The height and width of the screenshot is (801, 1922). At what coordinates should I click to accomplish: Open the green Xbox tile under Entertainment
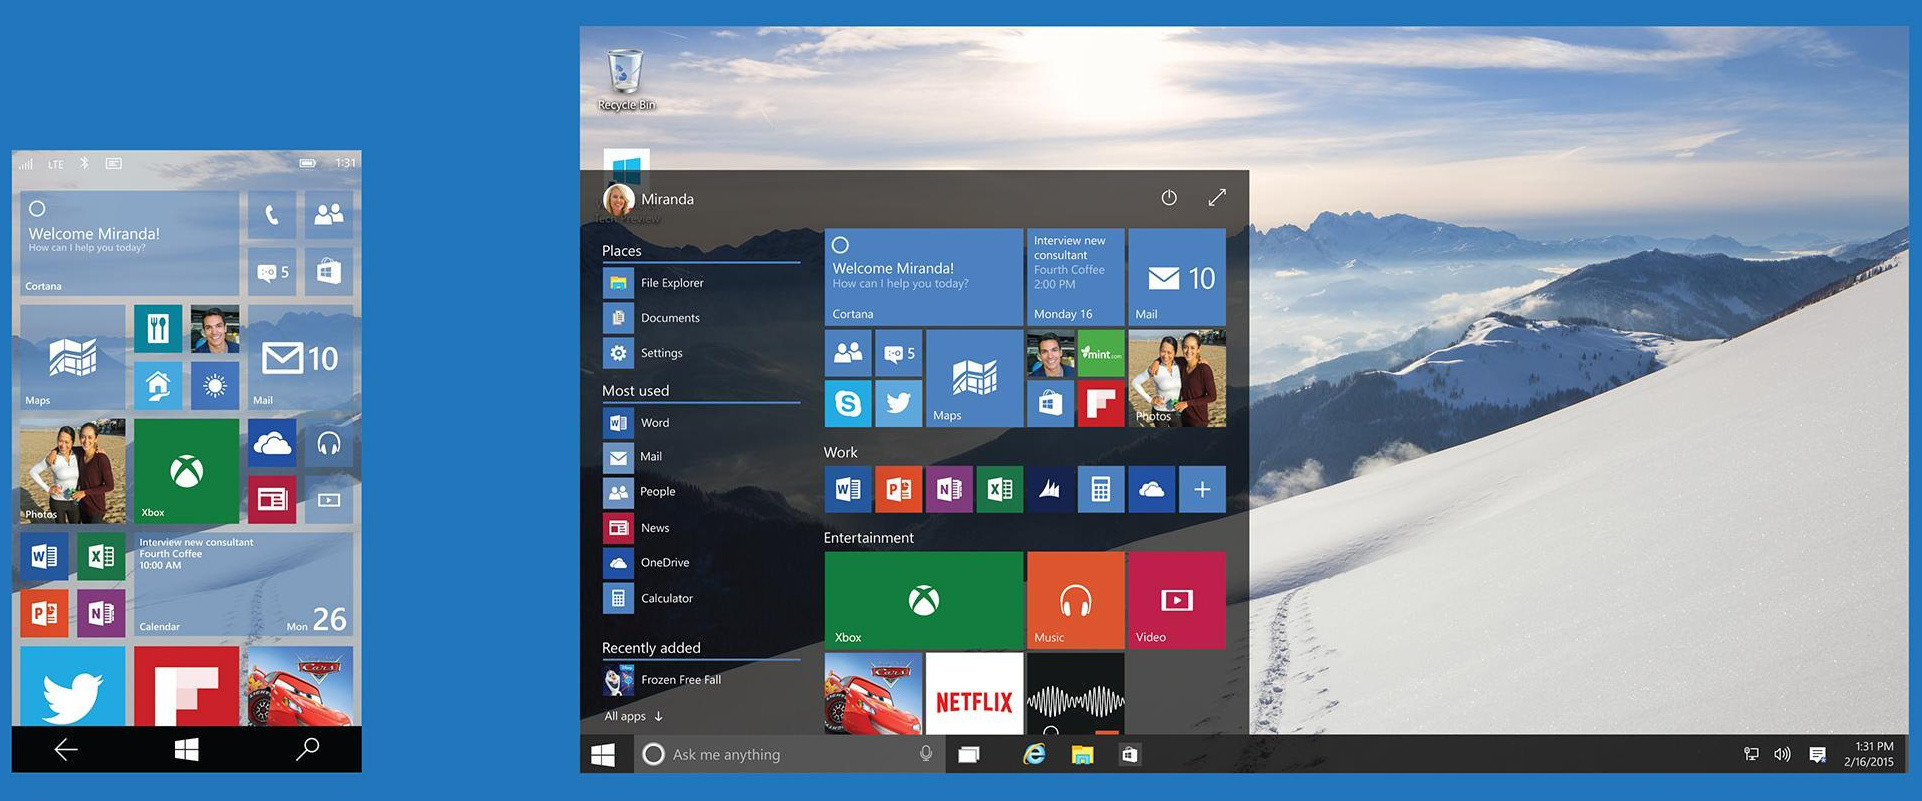(923, 600)
